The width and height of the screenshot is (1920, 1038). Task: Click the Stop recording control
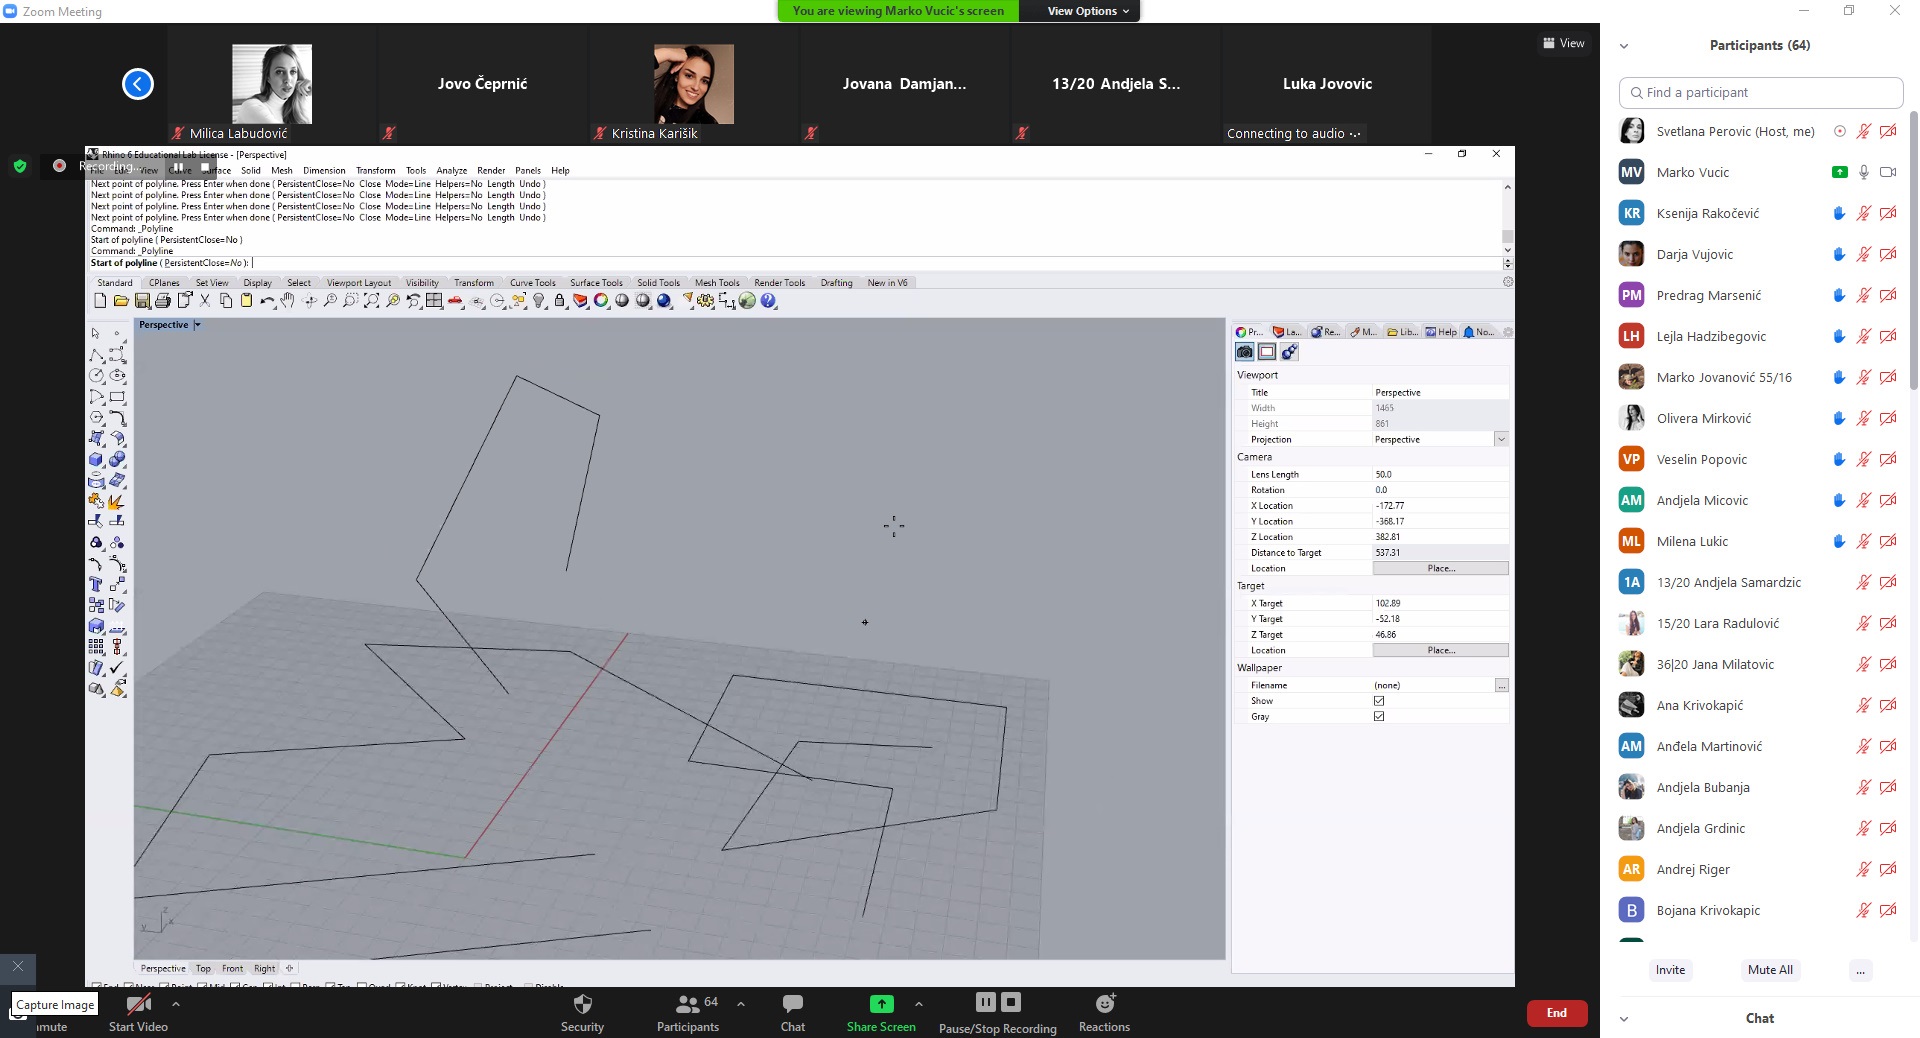coord(1011,1002)
